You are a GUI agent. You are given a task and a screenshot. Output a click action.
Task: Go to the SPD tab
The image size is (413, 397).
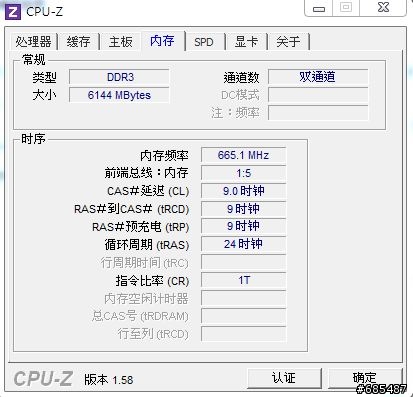click(204, 42)
